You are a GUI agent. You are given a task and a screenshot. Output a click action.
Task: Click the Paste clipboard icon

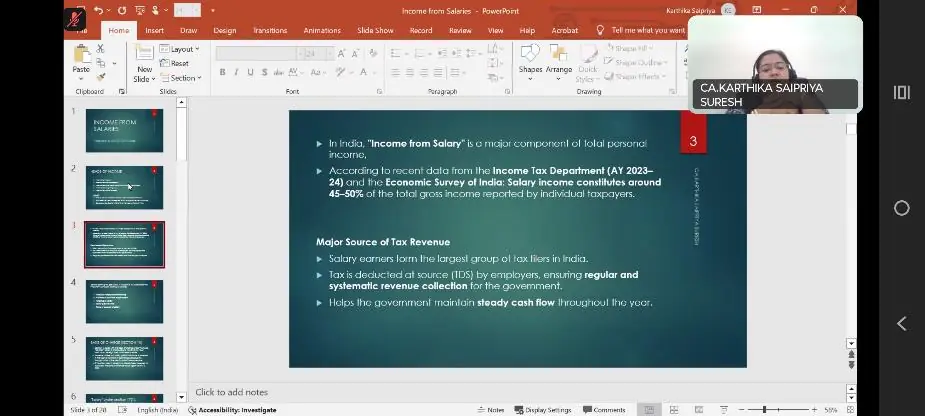pyautogui.click(x=81, y=54)
